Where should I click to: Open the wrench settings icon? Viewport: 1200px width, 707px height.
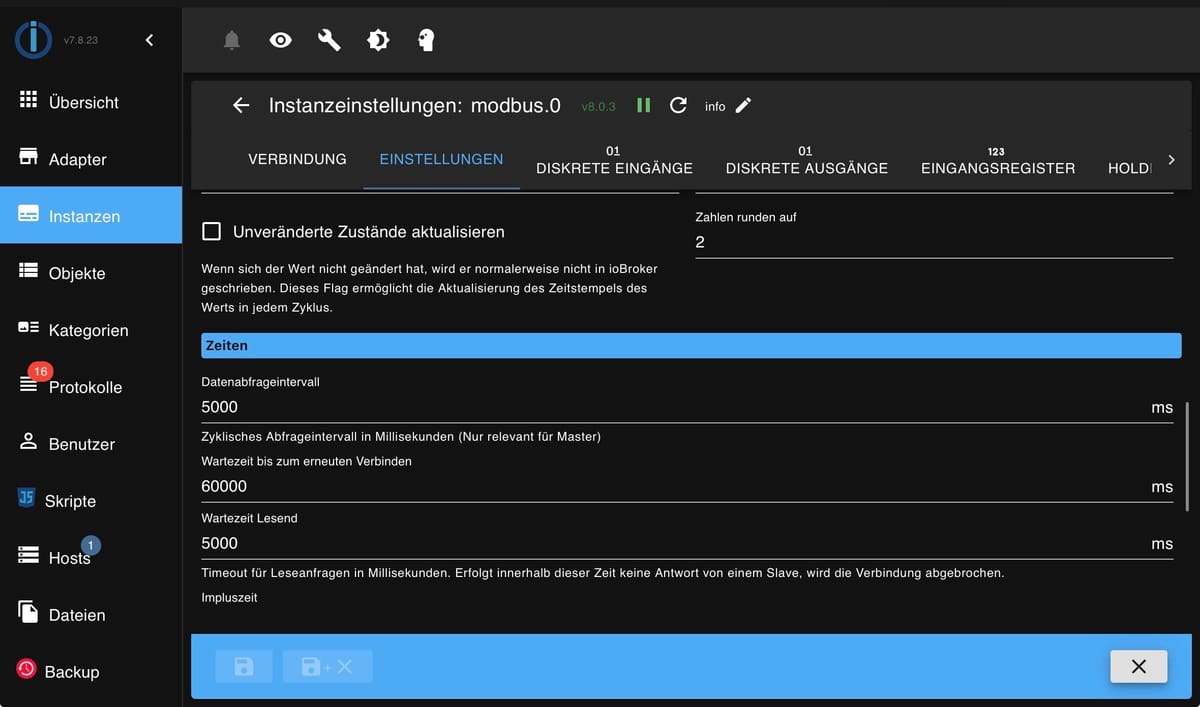329,40
